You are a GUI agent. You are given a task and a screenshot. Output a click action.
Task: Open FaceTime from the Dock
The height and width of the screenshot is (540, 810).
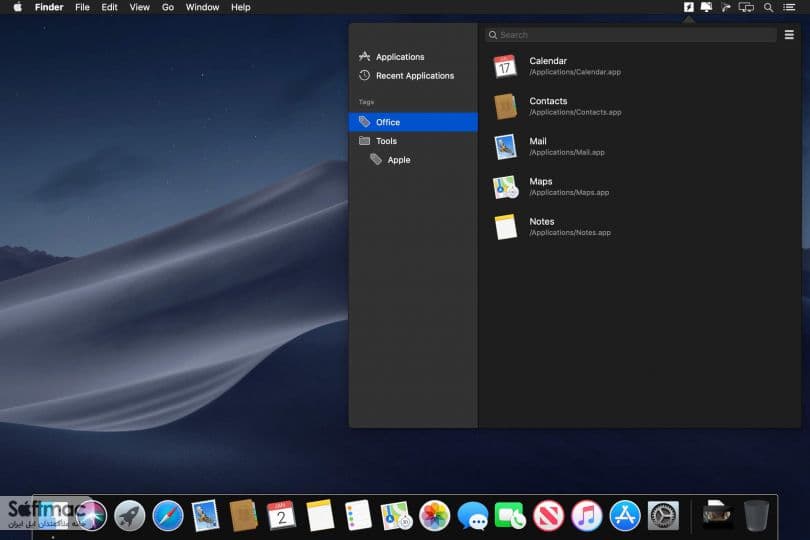click(510, 515)
